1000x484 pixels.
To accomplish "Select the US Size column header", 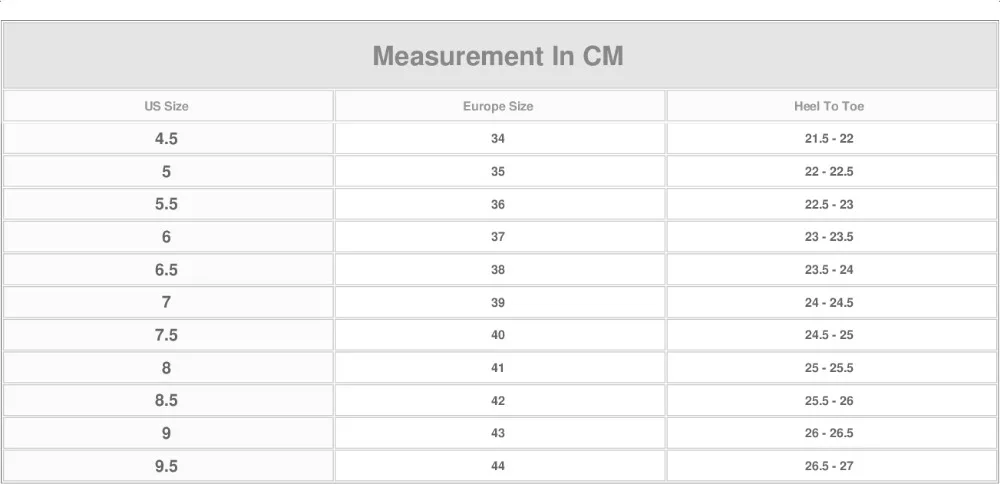I will point(166,106).
